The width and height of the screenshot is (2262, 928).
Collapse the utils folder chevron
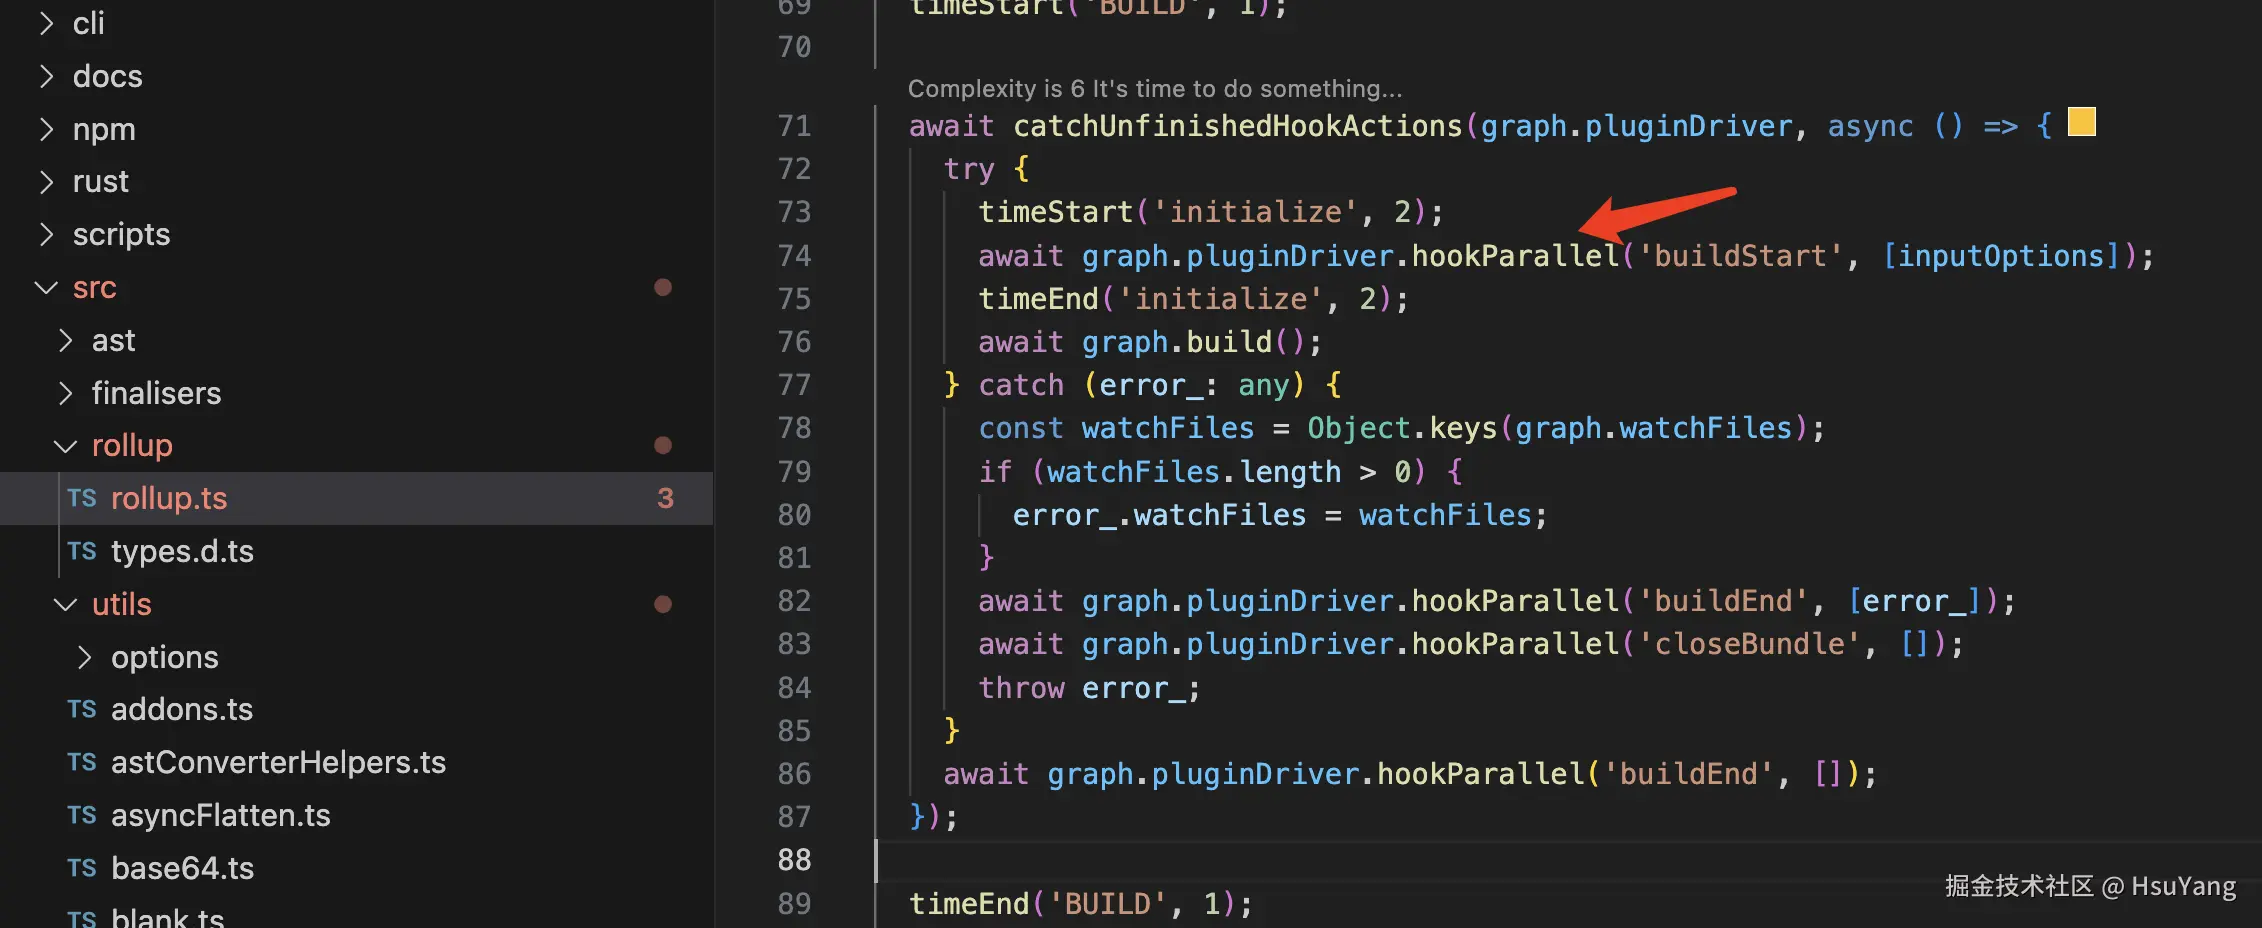[x=66, y=604]
